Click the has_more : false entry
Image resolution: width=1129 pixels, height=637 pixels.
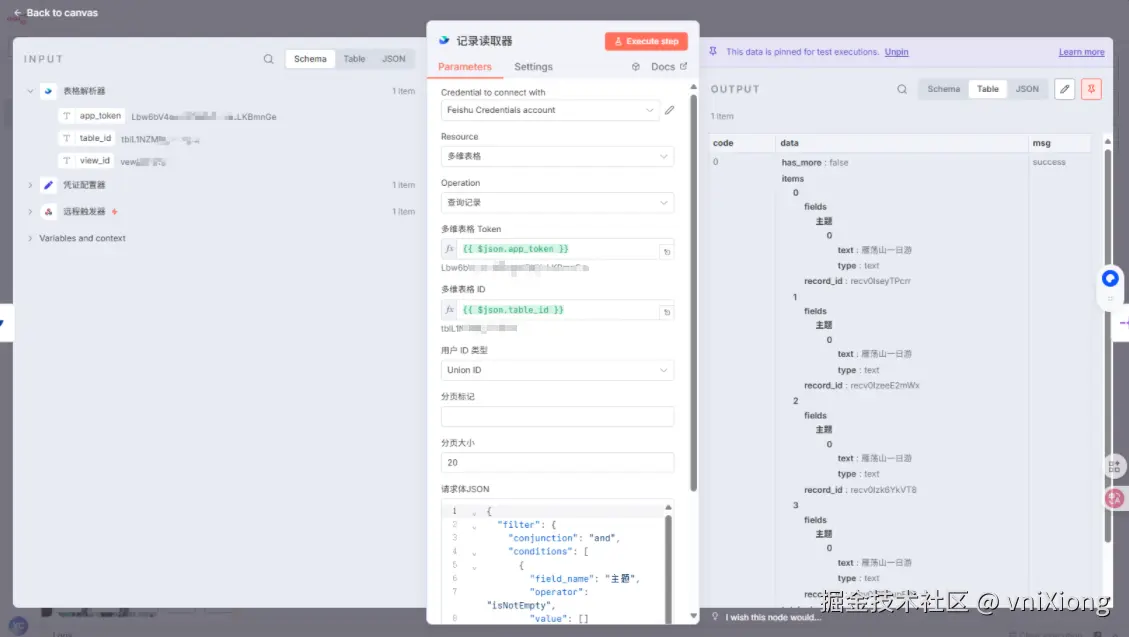click(814, 163)
